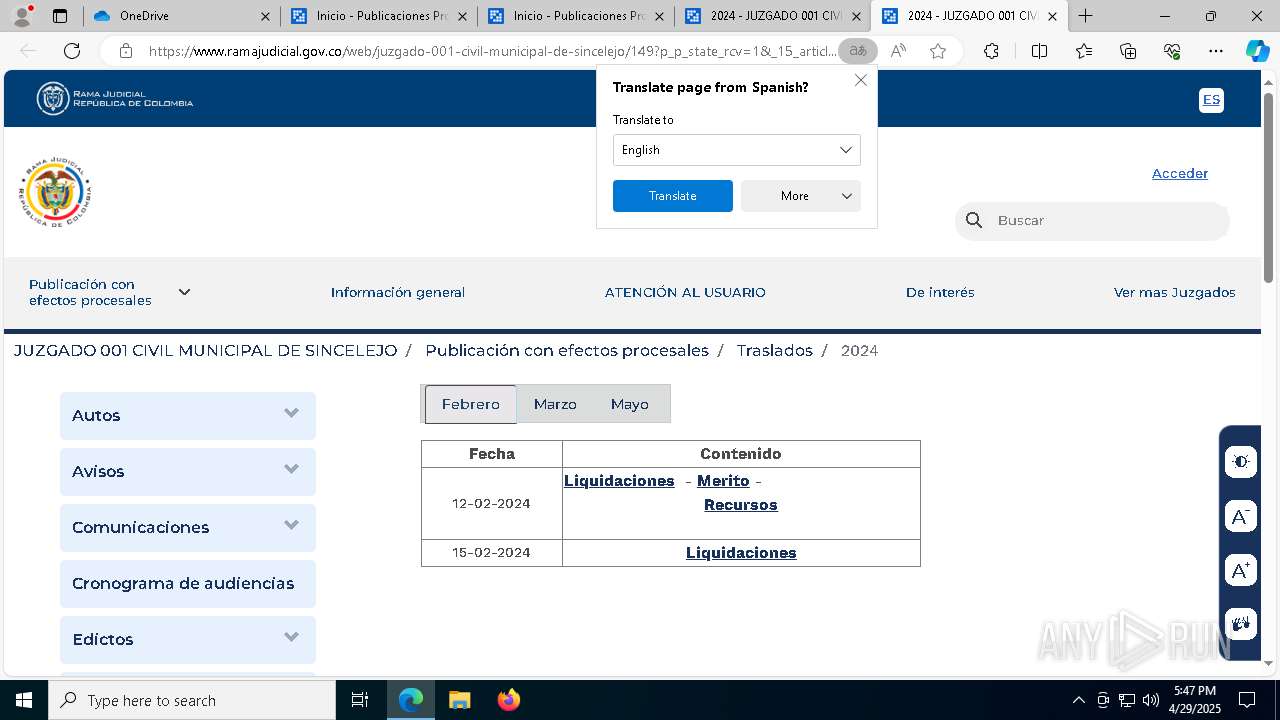1280x720 pixels.
Task: Show hidden system tray icons
Action: click(x=1078, y=700)
